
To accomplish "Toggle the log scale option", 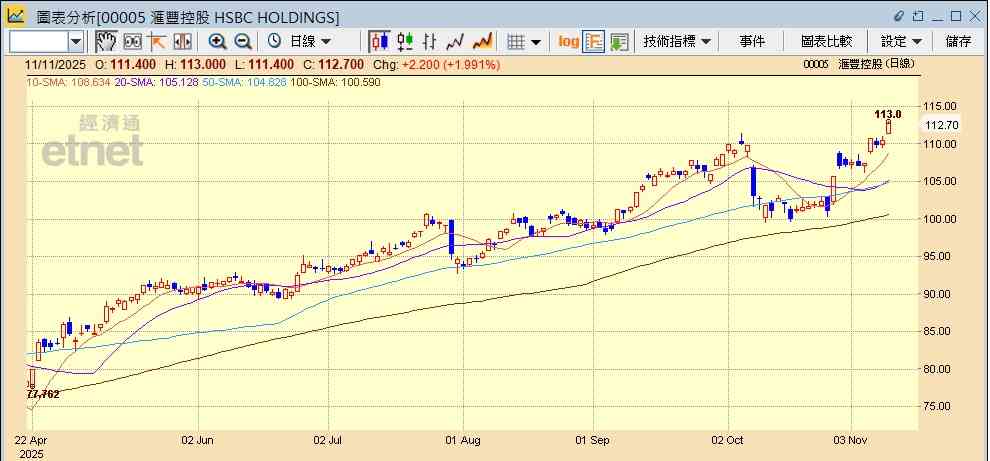I will coord(568,41).
